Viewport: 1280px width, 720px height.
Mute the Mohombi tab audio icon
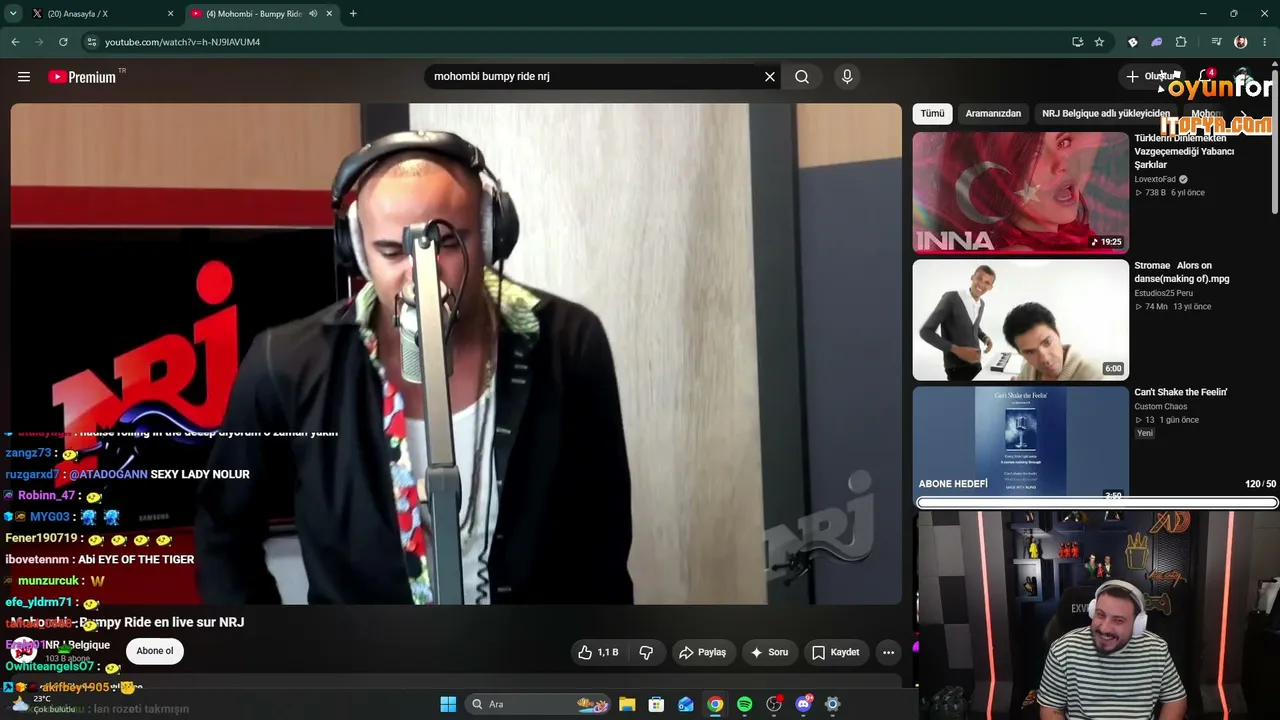pyautogui.click(x=314, y=14)
